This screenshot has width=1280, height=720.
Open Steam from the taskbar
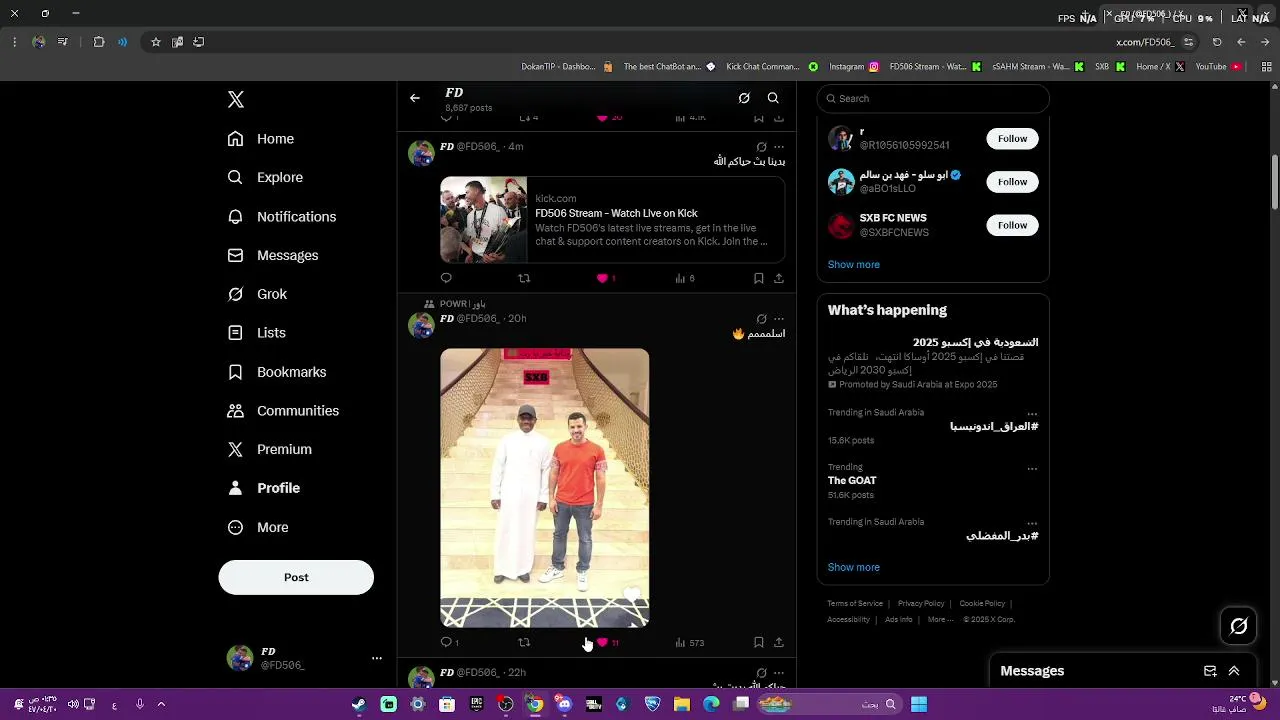359,704
